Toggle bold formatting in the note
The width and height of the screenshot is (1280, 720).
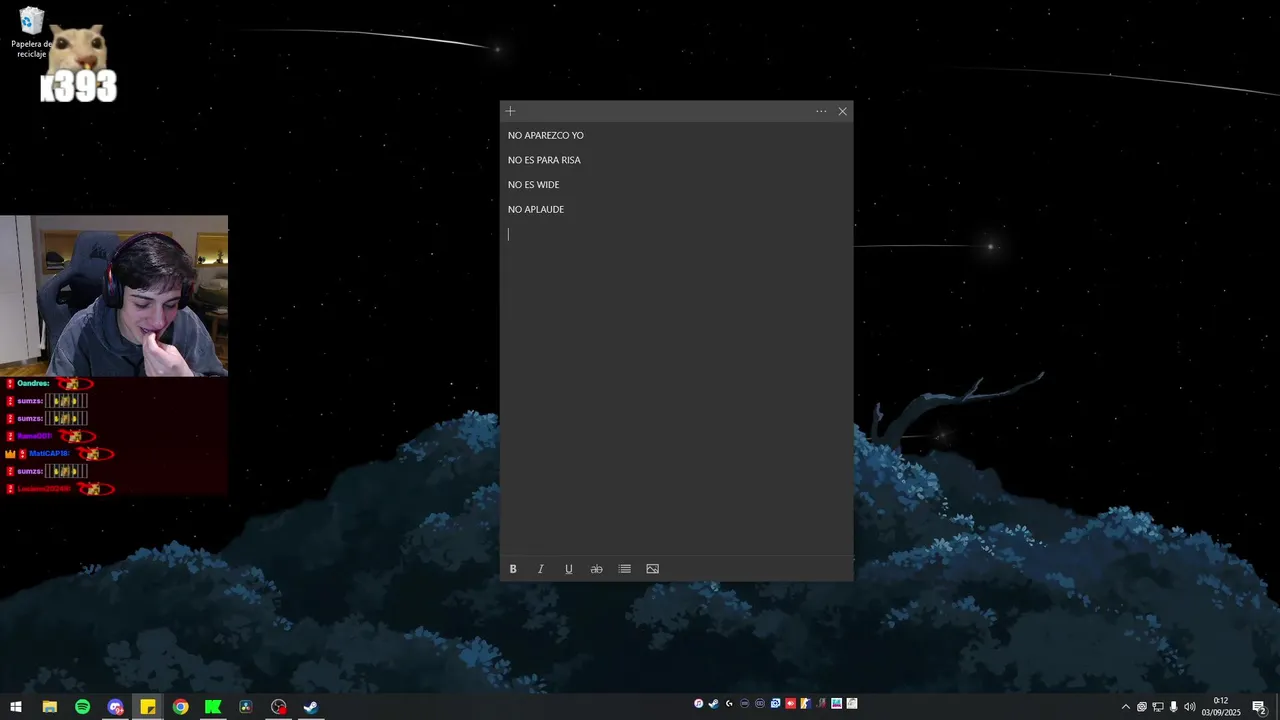(513, 569)
